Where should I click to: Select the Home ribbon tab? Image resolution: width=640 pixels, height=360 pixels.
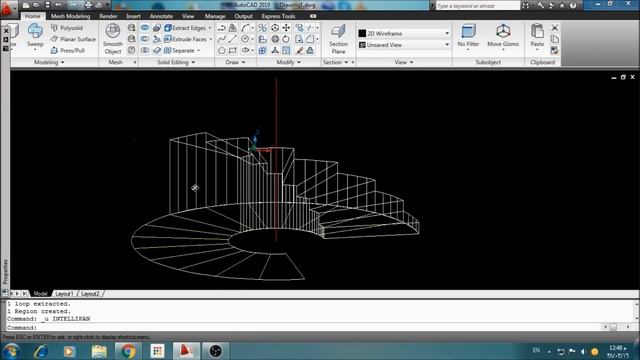[33, 16]
